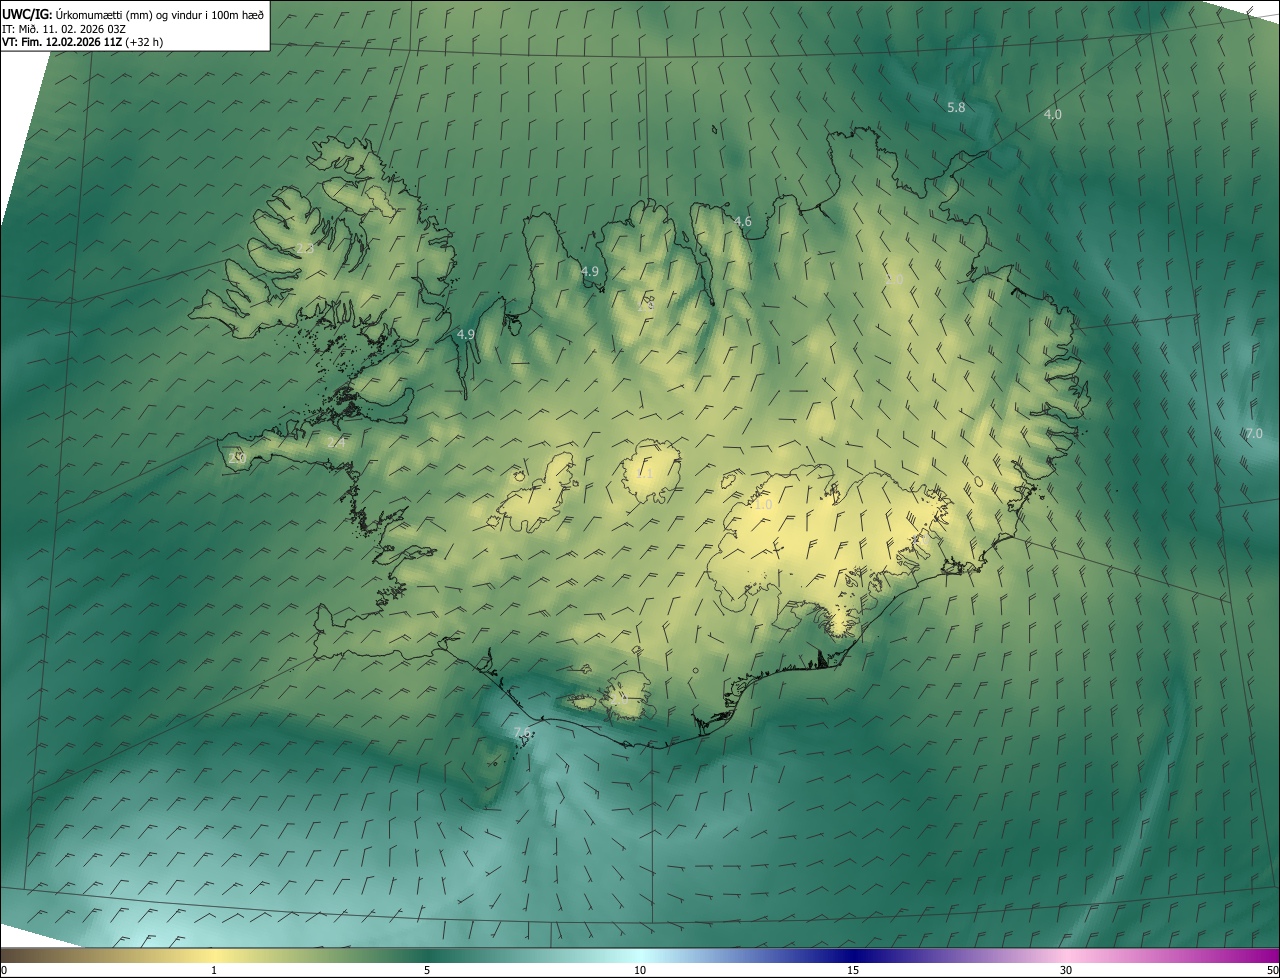Select the 7.0 value off the east coast

coord(1253,434)
